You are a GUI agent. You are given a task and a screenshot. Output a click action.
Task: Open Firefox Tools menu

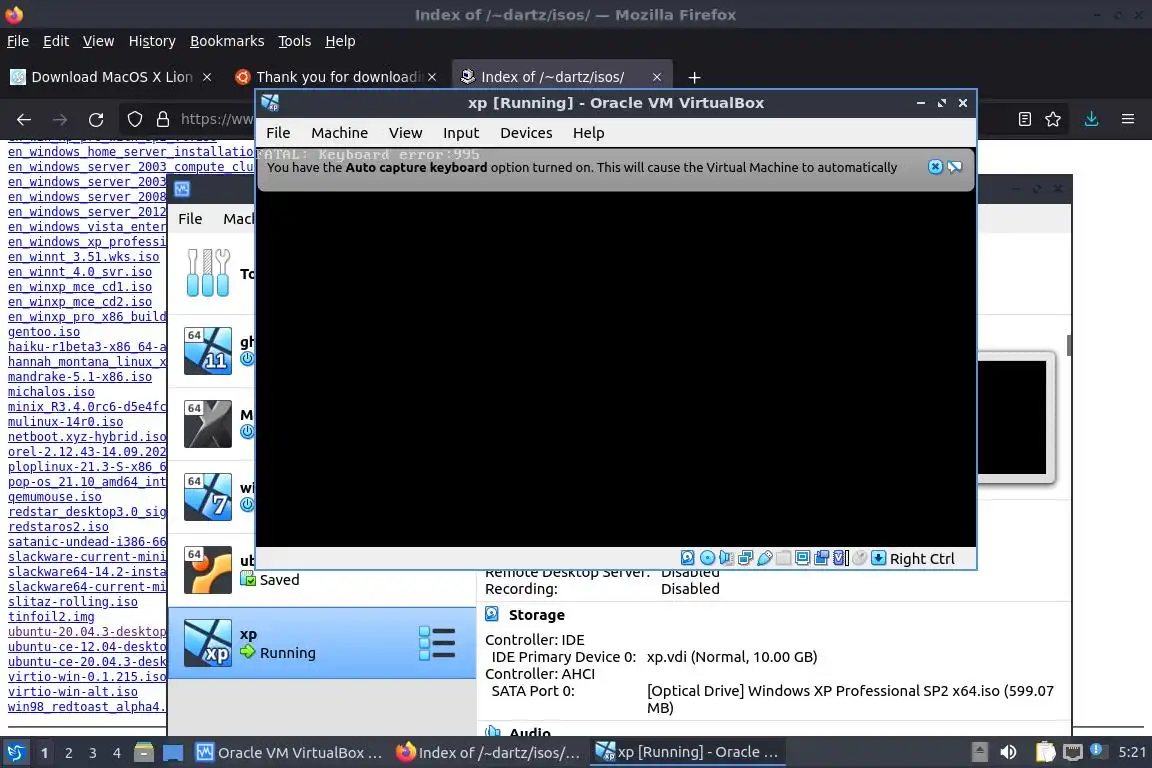coord(295,41)
